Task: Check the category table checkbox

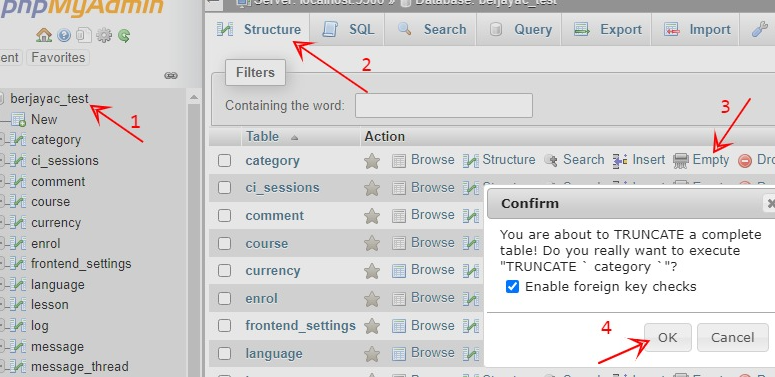Action: (224, 161)
